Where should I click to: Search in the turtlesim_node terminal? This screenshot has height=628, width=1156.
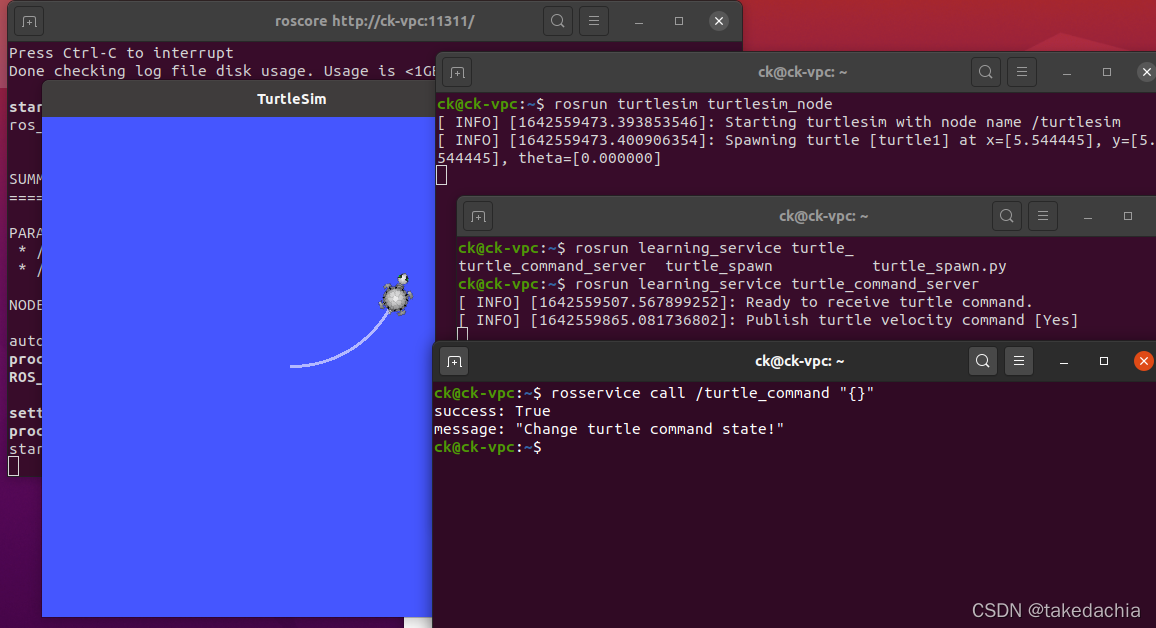(986, 72)
